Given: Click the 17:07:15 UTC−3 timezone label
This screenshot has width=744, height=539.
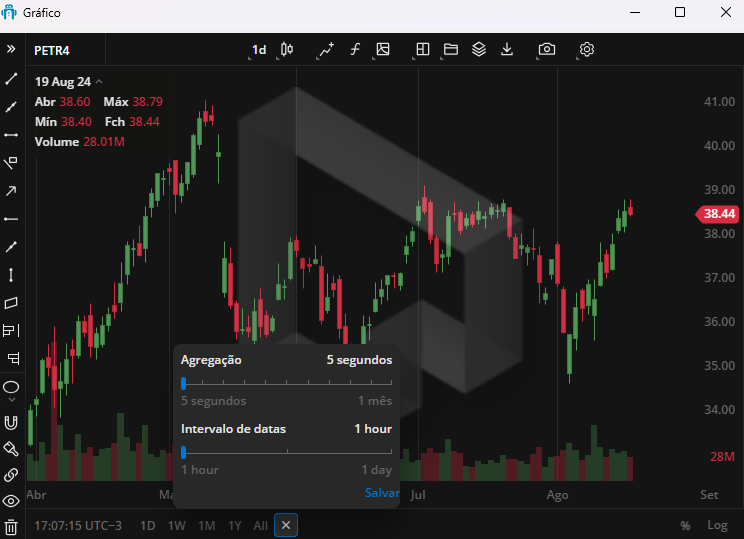Looking at the screenshot, I should tap(78, 526).
